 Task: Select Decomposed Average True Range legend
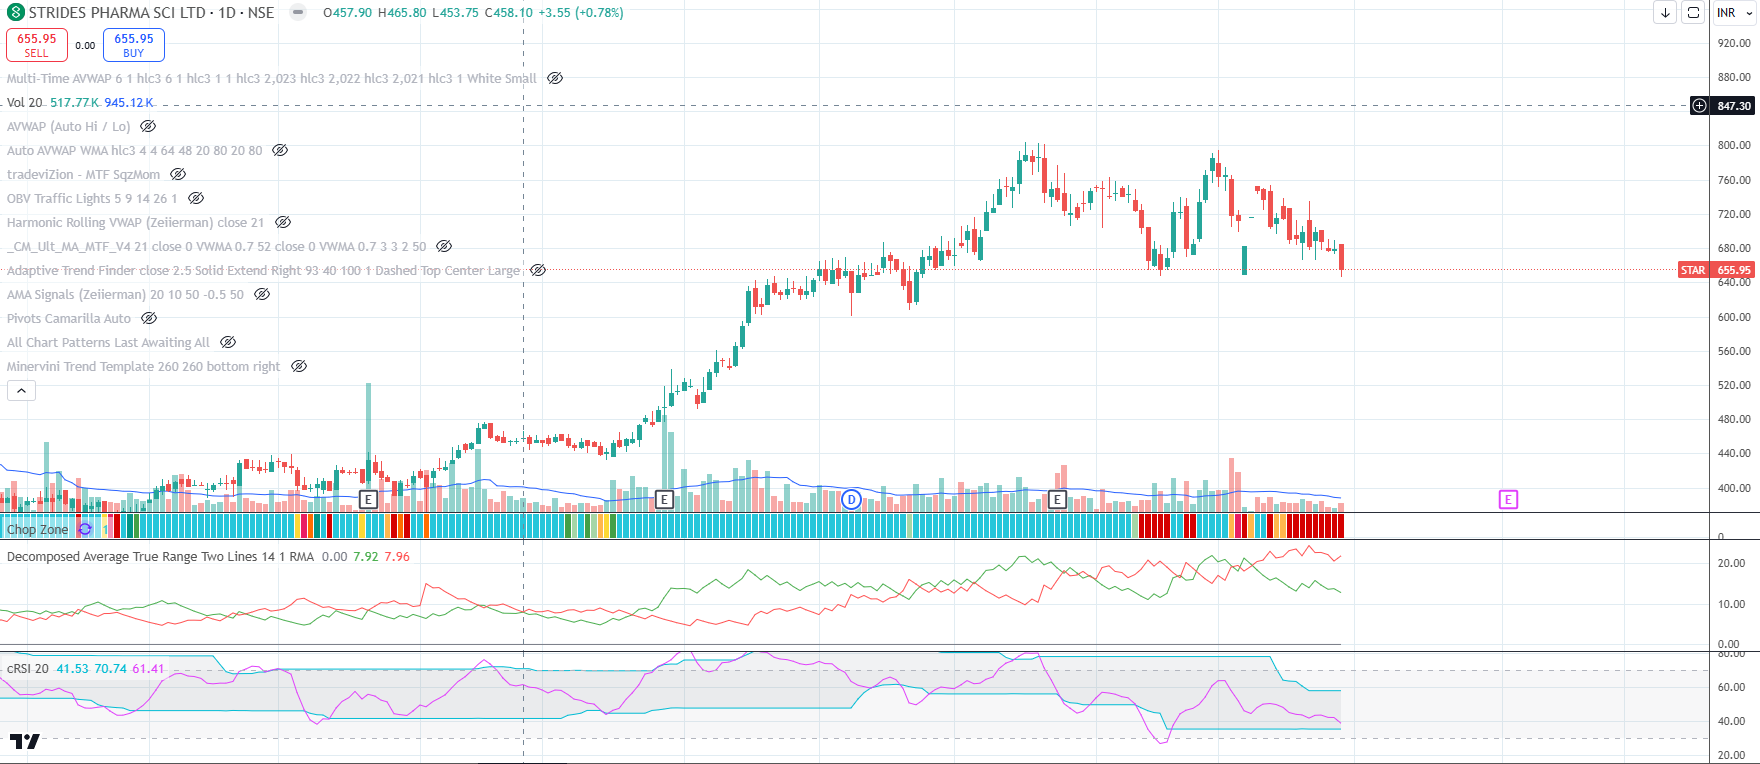(160, 556)
